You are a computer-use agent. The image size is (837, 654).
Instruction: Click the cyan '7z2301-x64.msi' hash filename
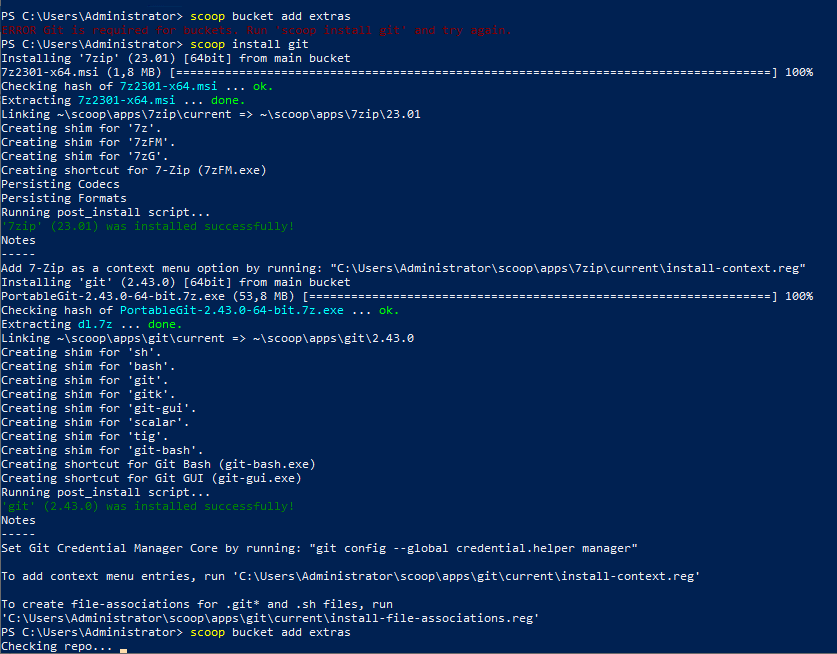coord(168,86)
